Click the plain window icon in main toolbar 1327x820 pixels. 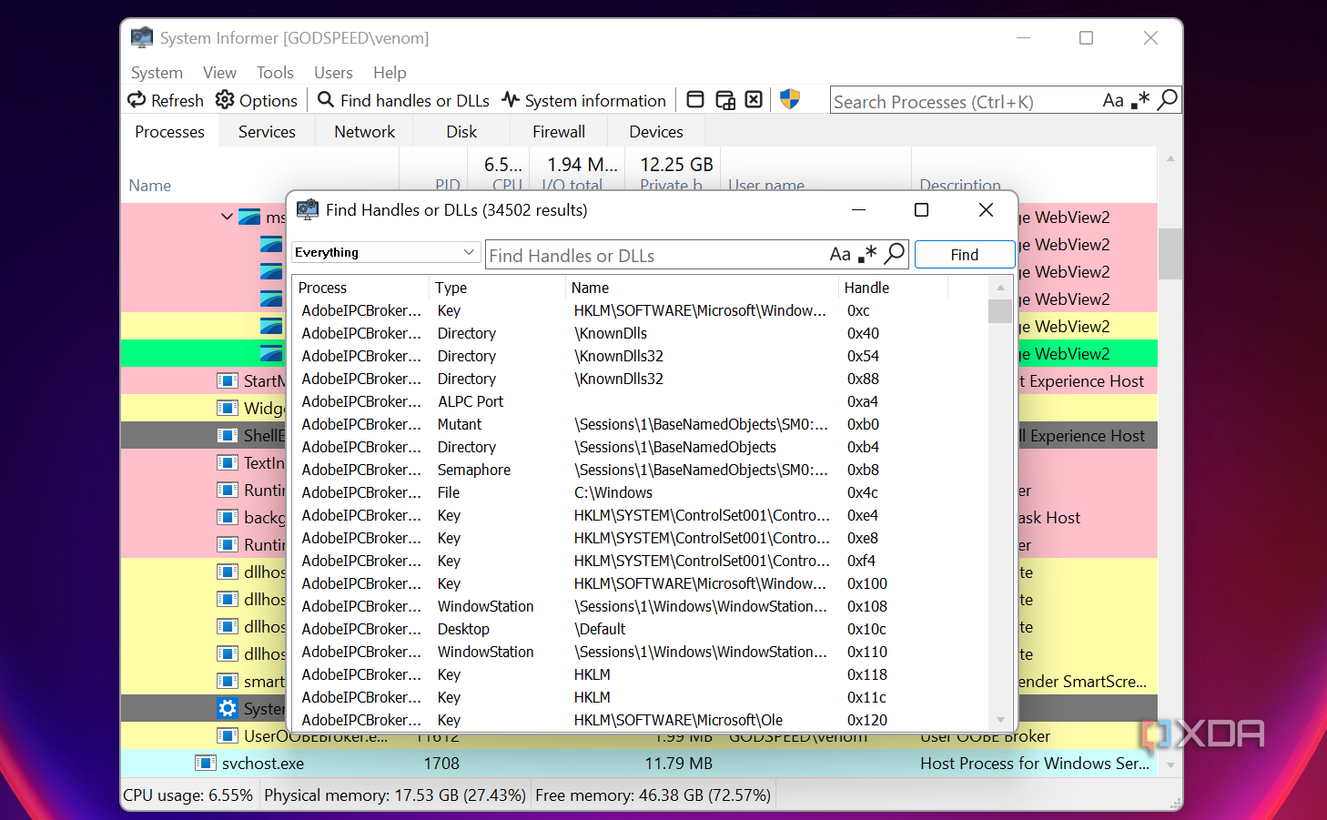696,100
